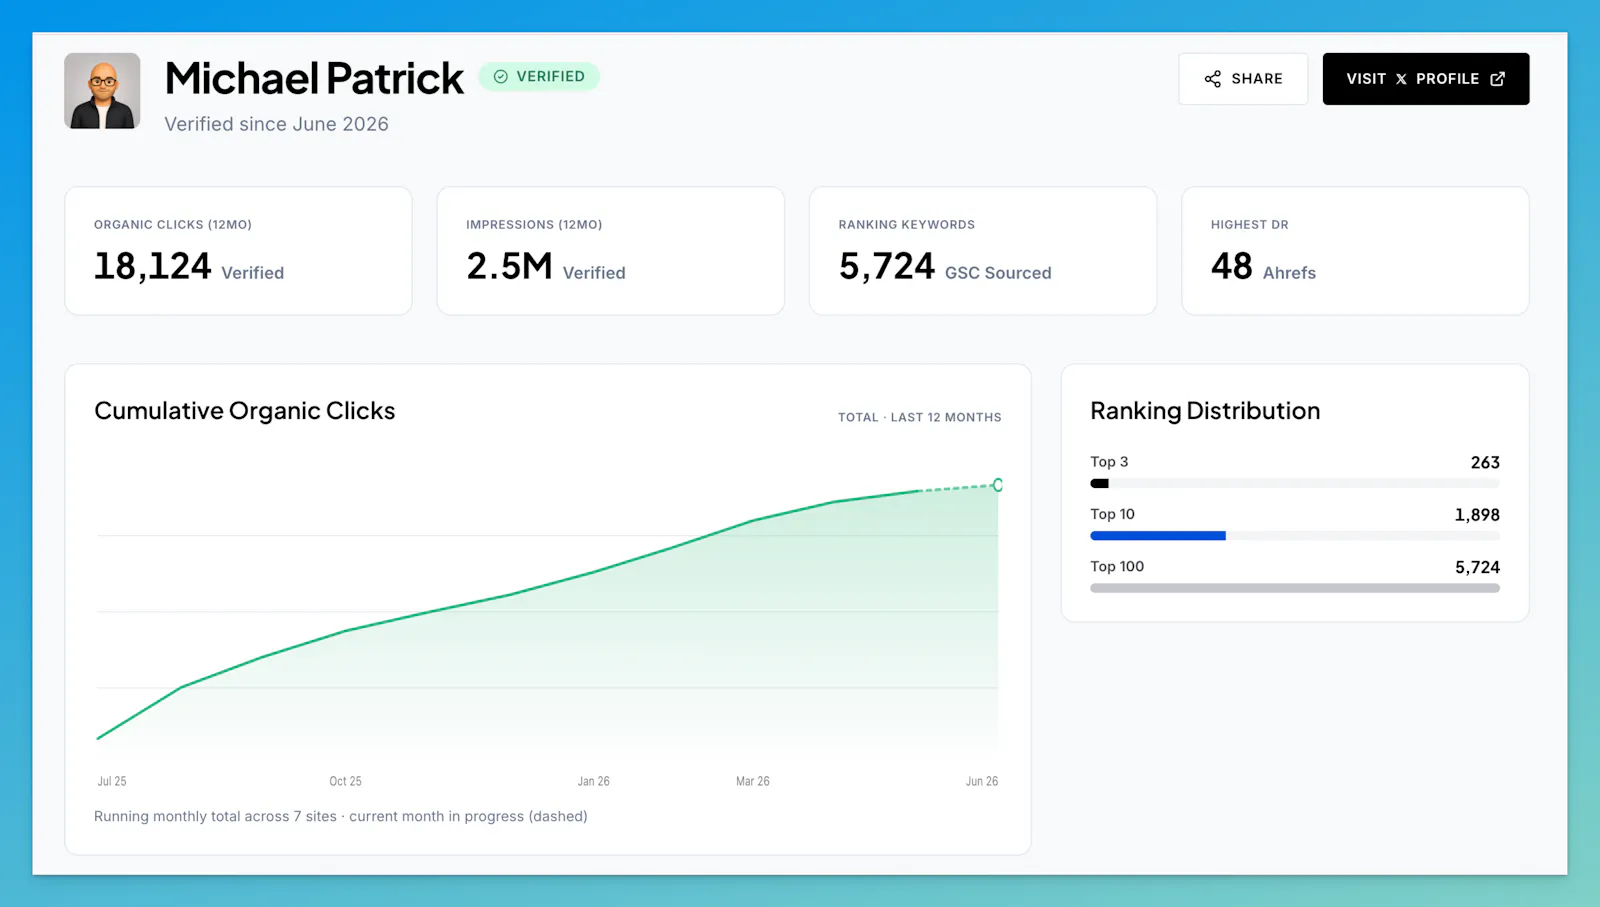
Task: Click the share icon in the Share button
Action: pyautogui.click(x=1213, y=79)
